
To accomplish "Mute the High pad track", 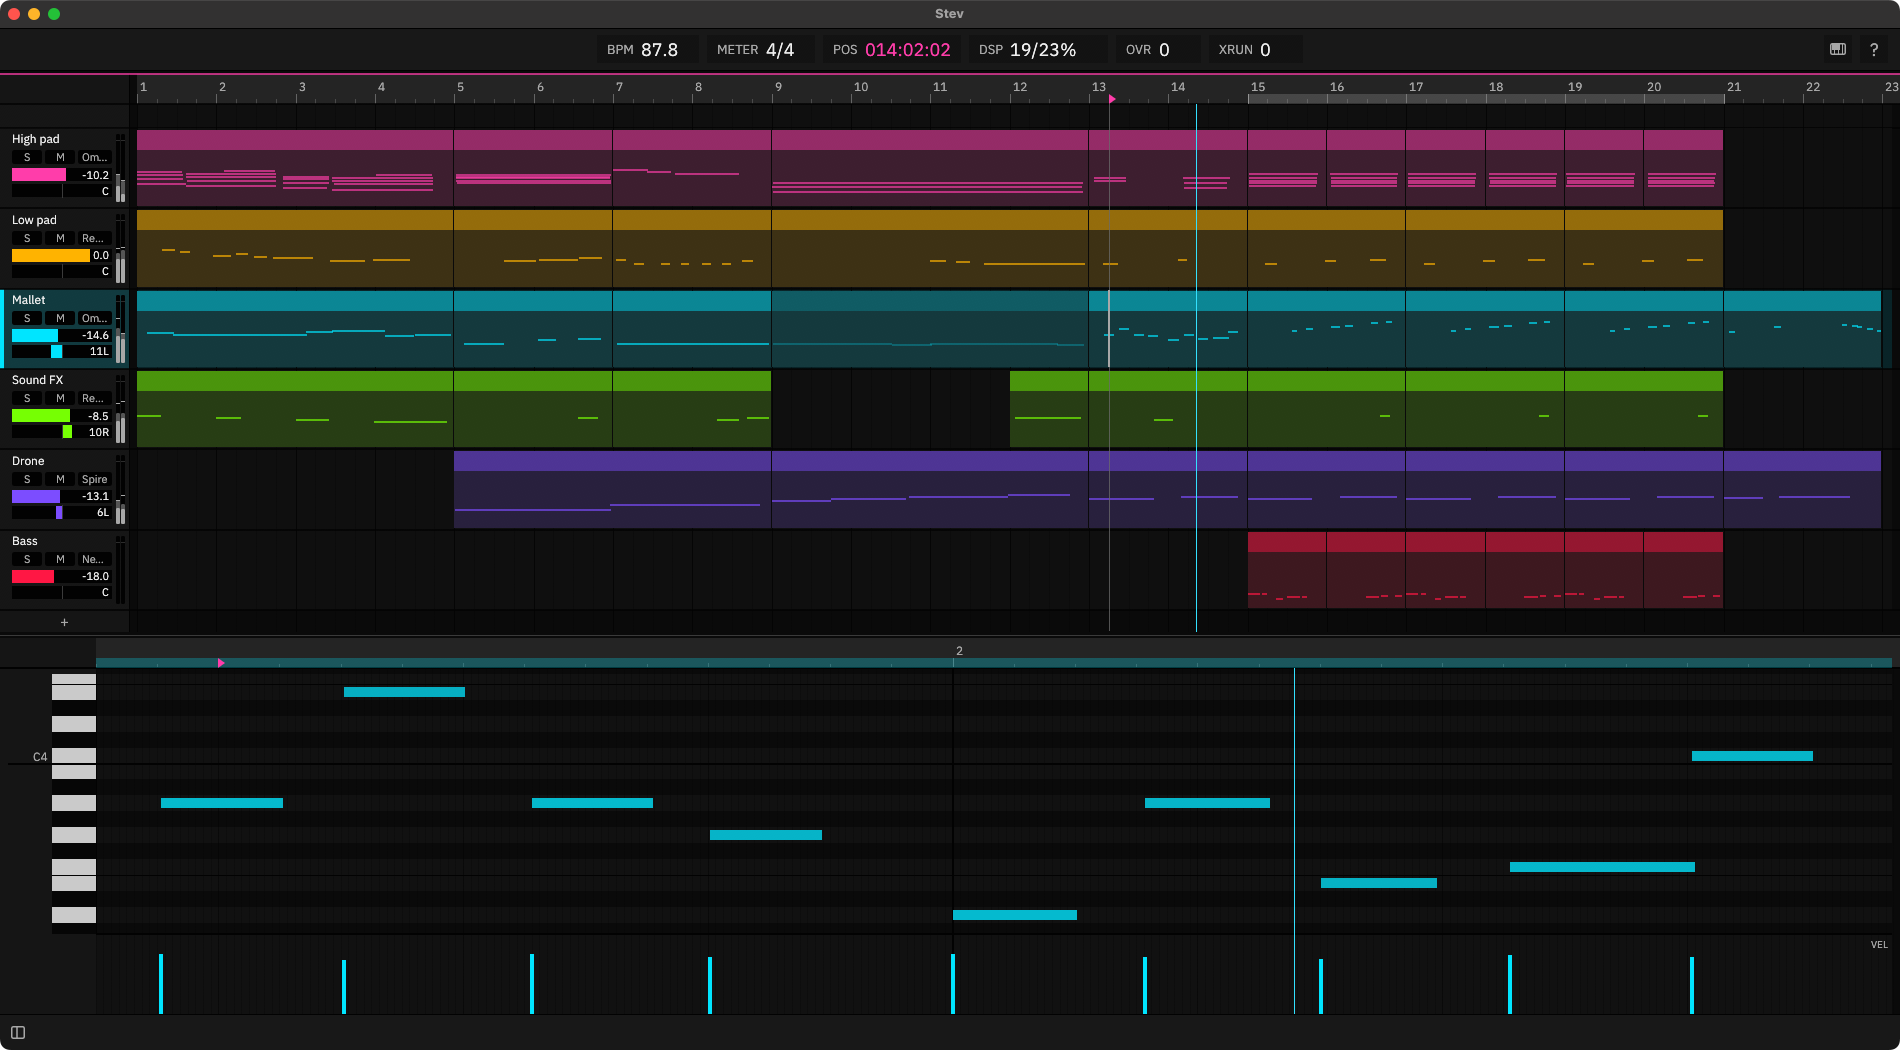I will [60, 157].
